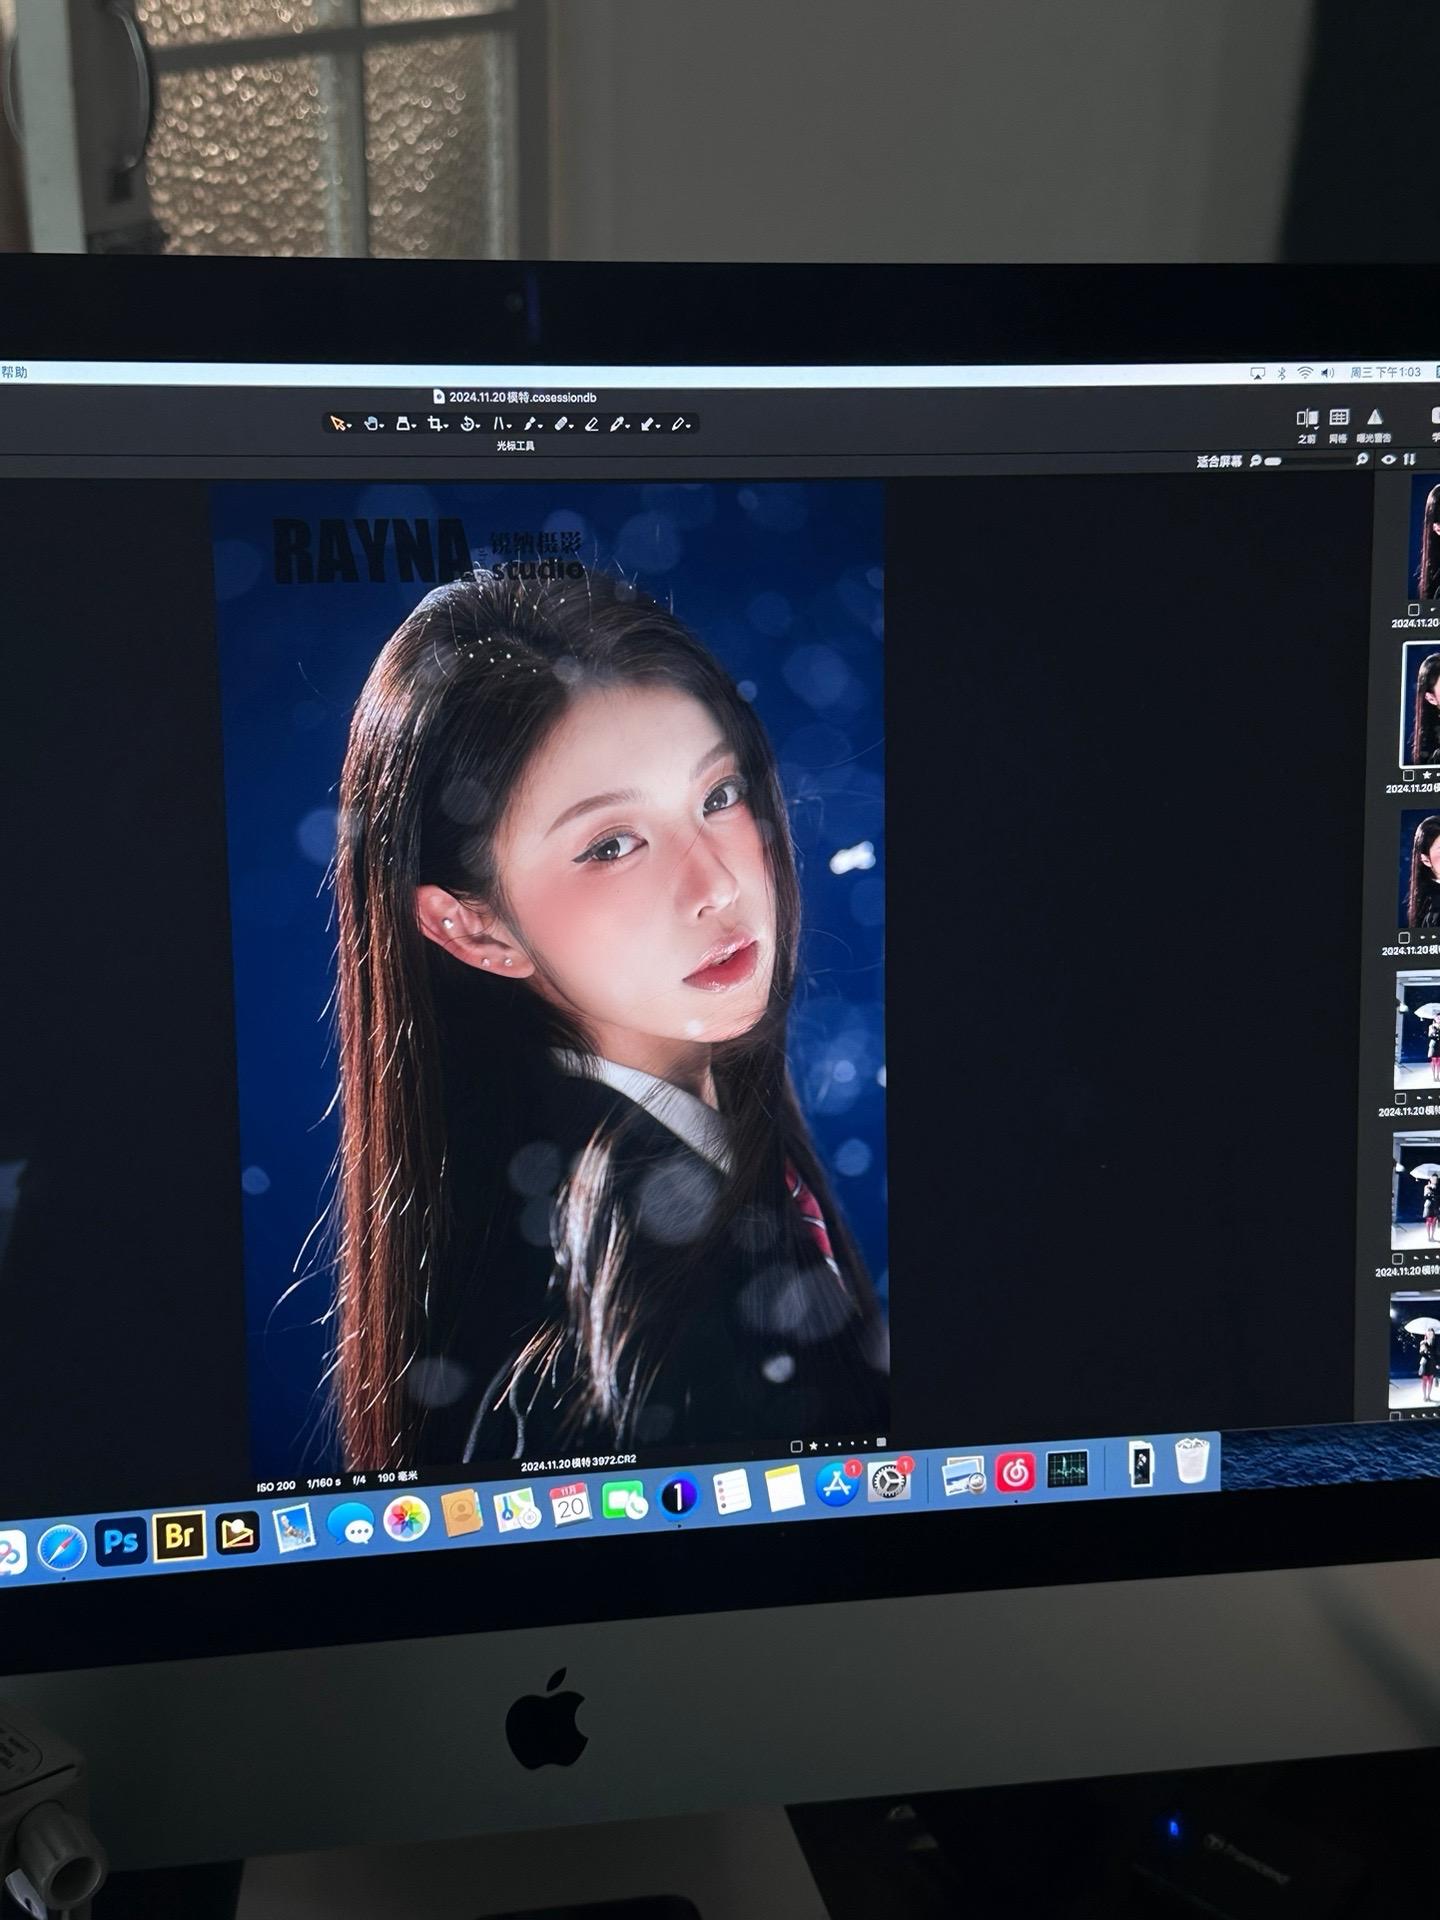Image resolution: width=1440 pixels, height=1920 pixels.
Task: Toggle the 之前 before/after view
Action: [x=1306, y=424]
